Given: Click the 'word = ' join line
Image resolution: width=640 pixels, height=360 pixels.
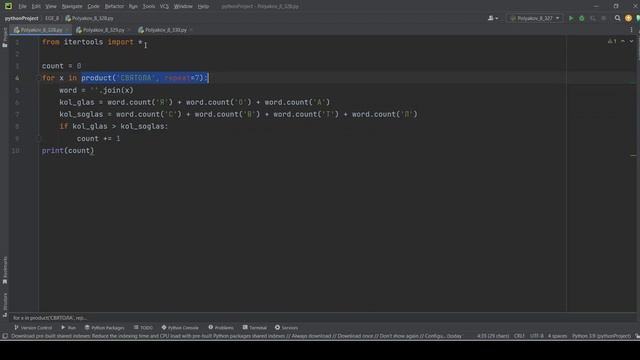Looking at the screenshot, I should (96, 90).
